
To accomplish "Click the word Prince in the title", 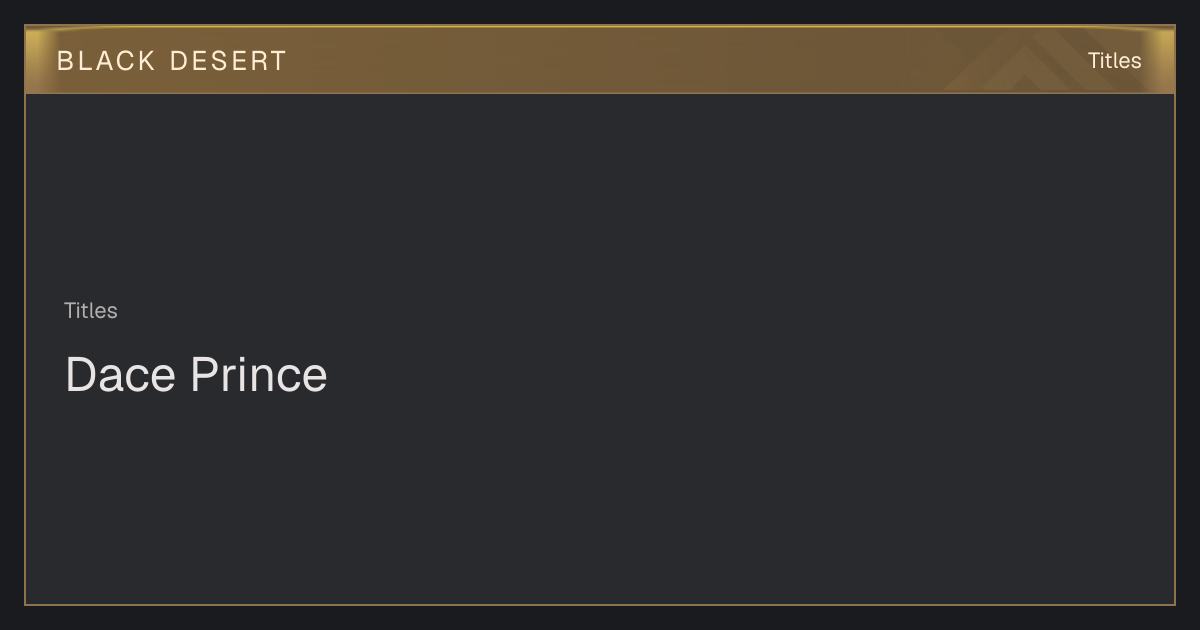I will tap(259, 375).
